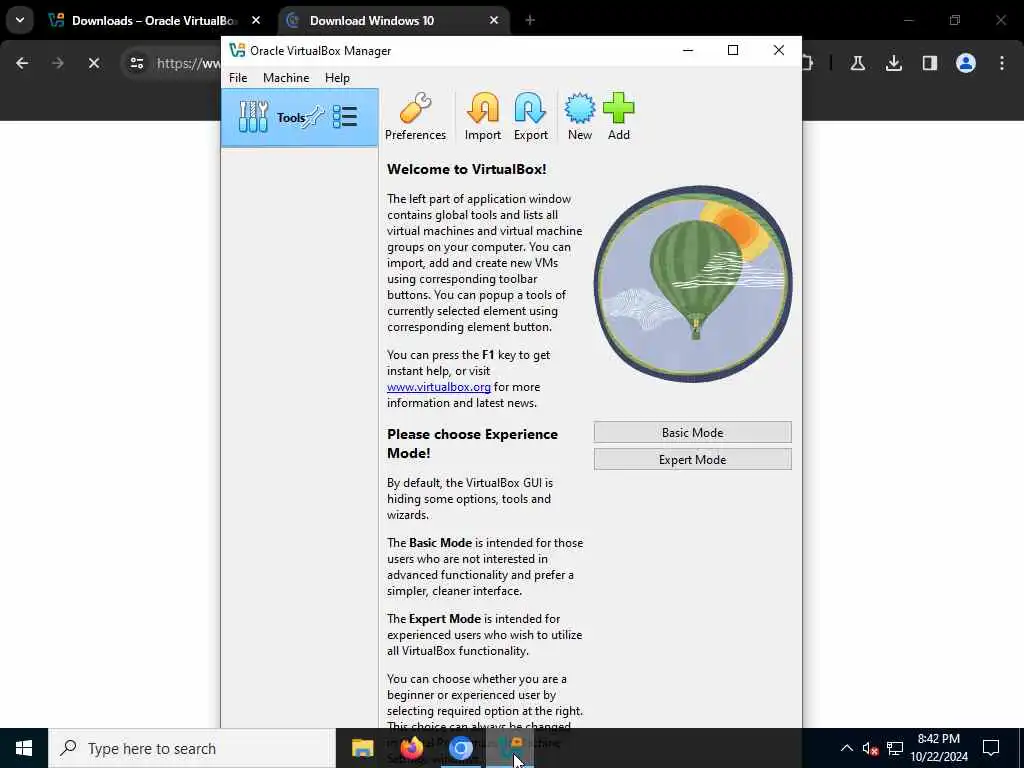
Task: Show hidden system tray icons
Action: [x=846, y=748]
